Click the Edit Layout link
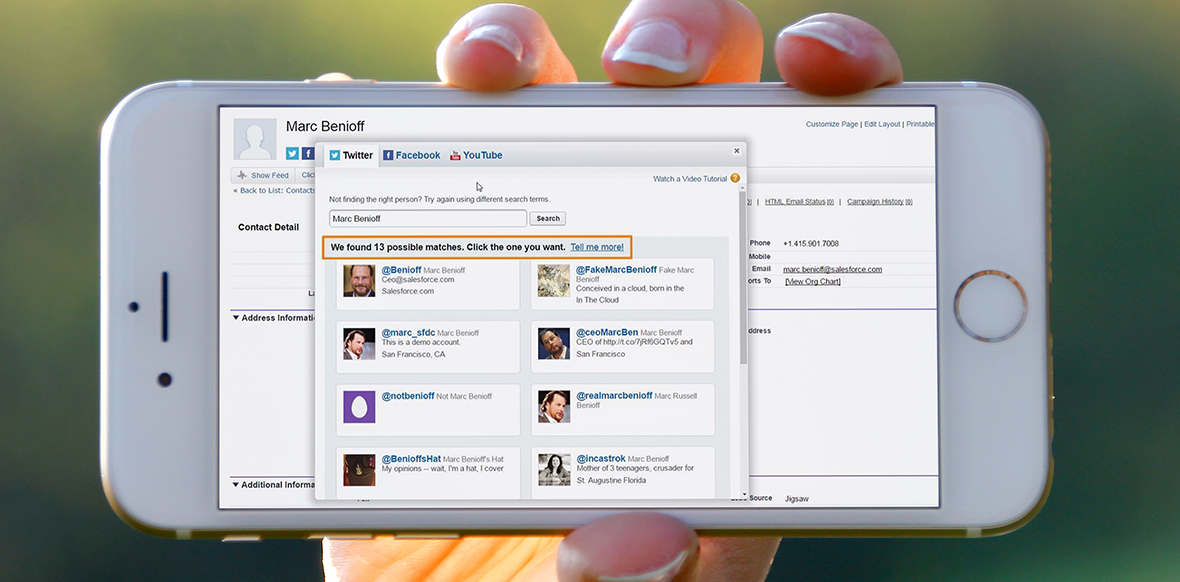 point(882,124)
